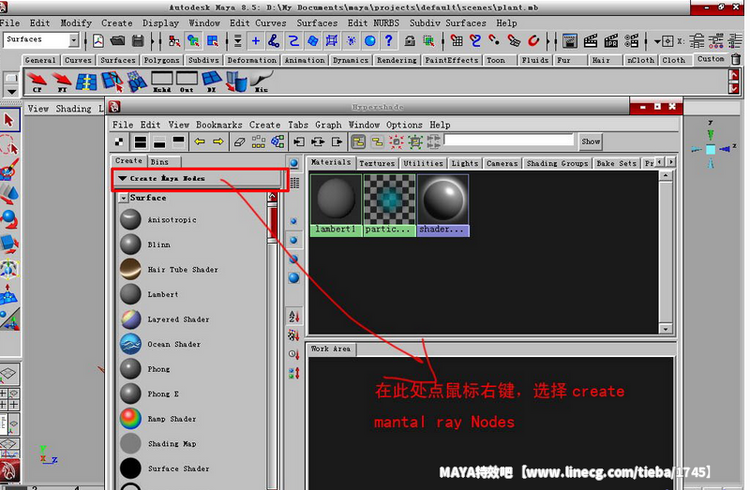Clear the Hypershade graph with eraser icon
750x490 pixels.
pyautogui.click(x=240, y=142)
